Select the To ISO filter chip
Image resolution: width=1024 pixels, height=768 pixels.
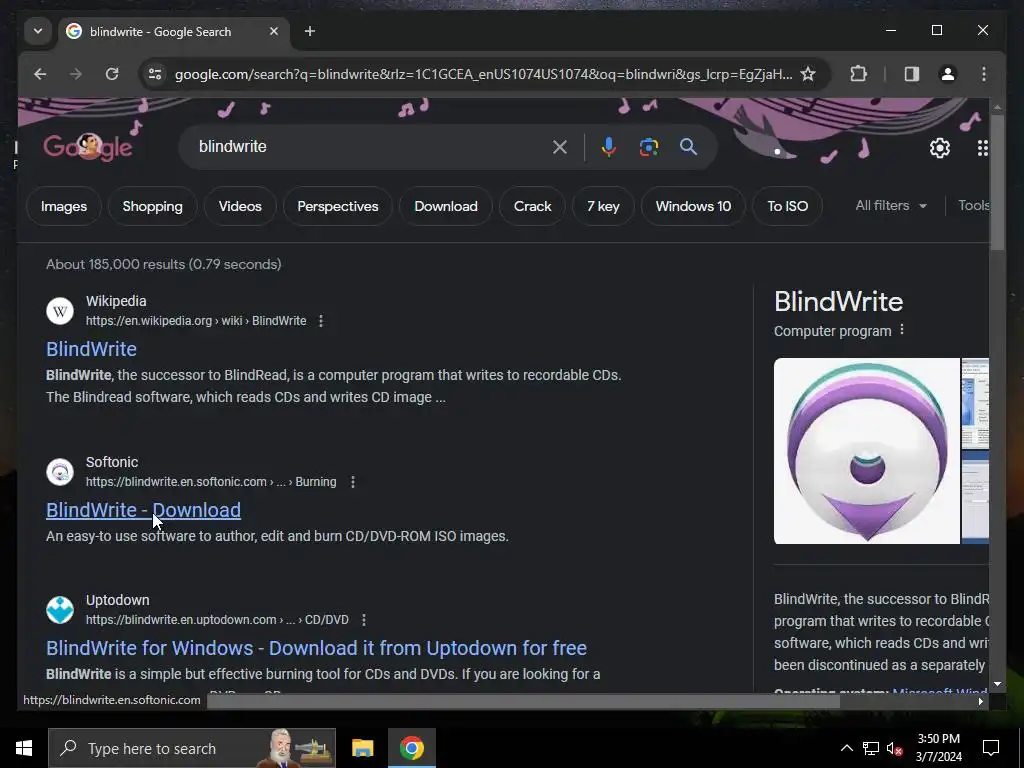pos(788,206)
